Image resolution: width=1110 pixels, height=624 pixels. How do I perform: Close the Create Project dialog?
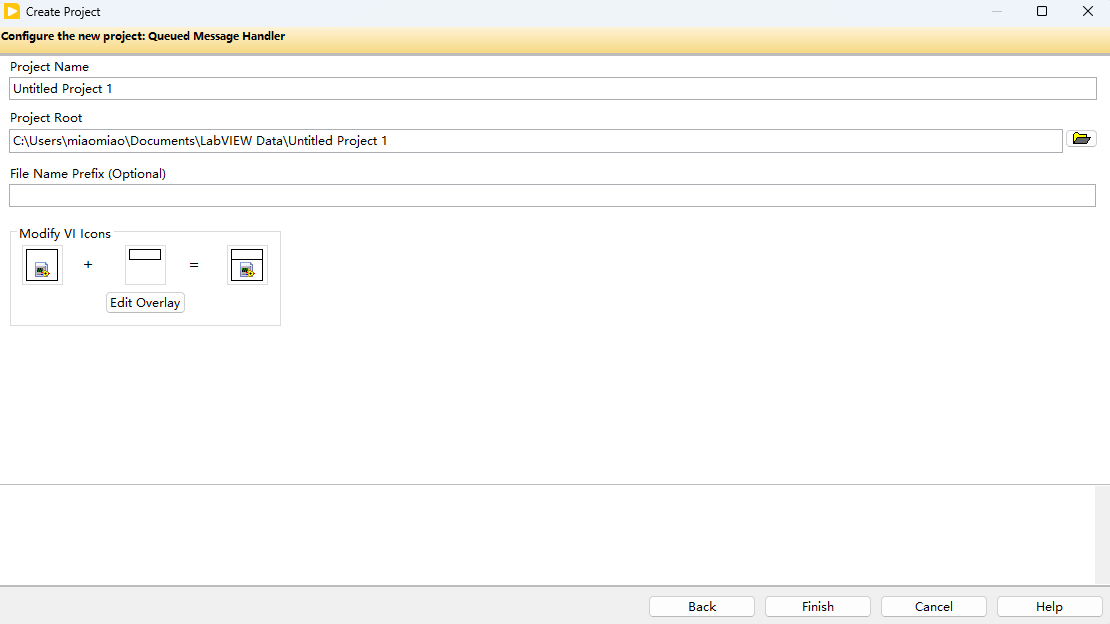pos(1088,12)
